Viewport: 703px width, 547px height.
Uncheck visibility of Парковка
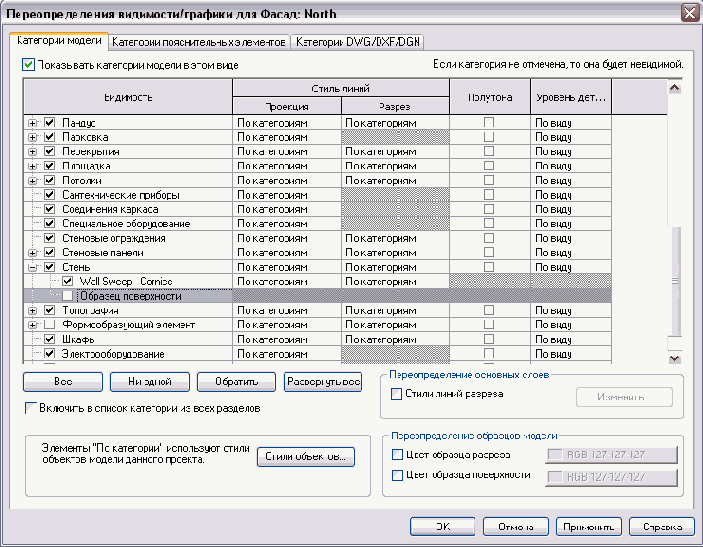pyautogui.click(x=49, y=137)
